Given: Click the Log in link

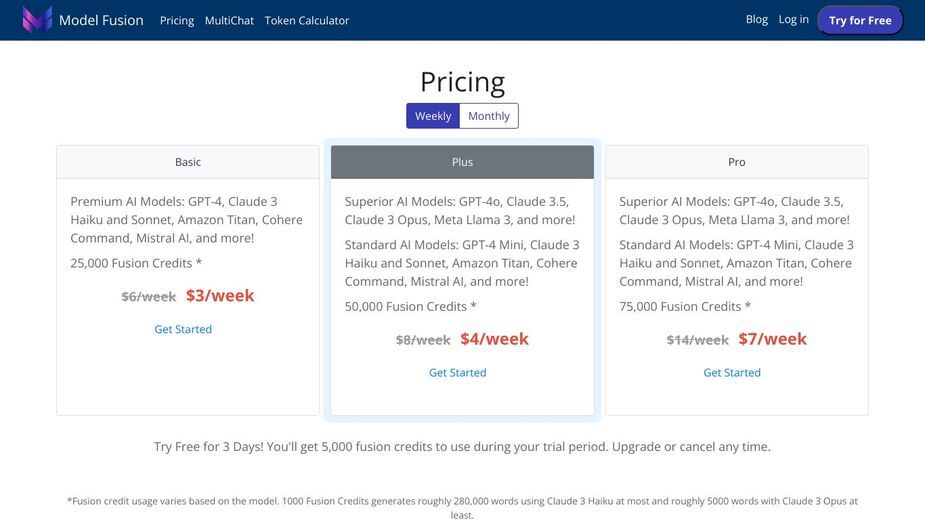Looking at the screenshot, I should [x=793, y=19].
